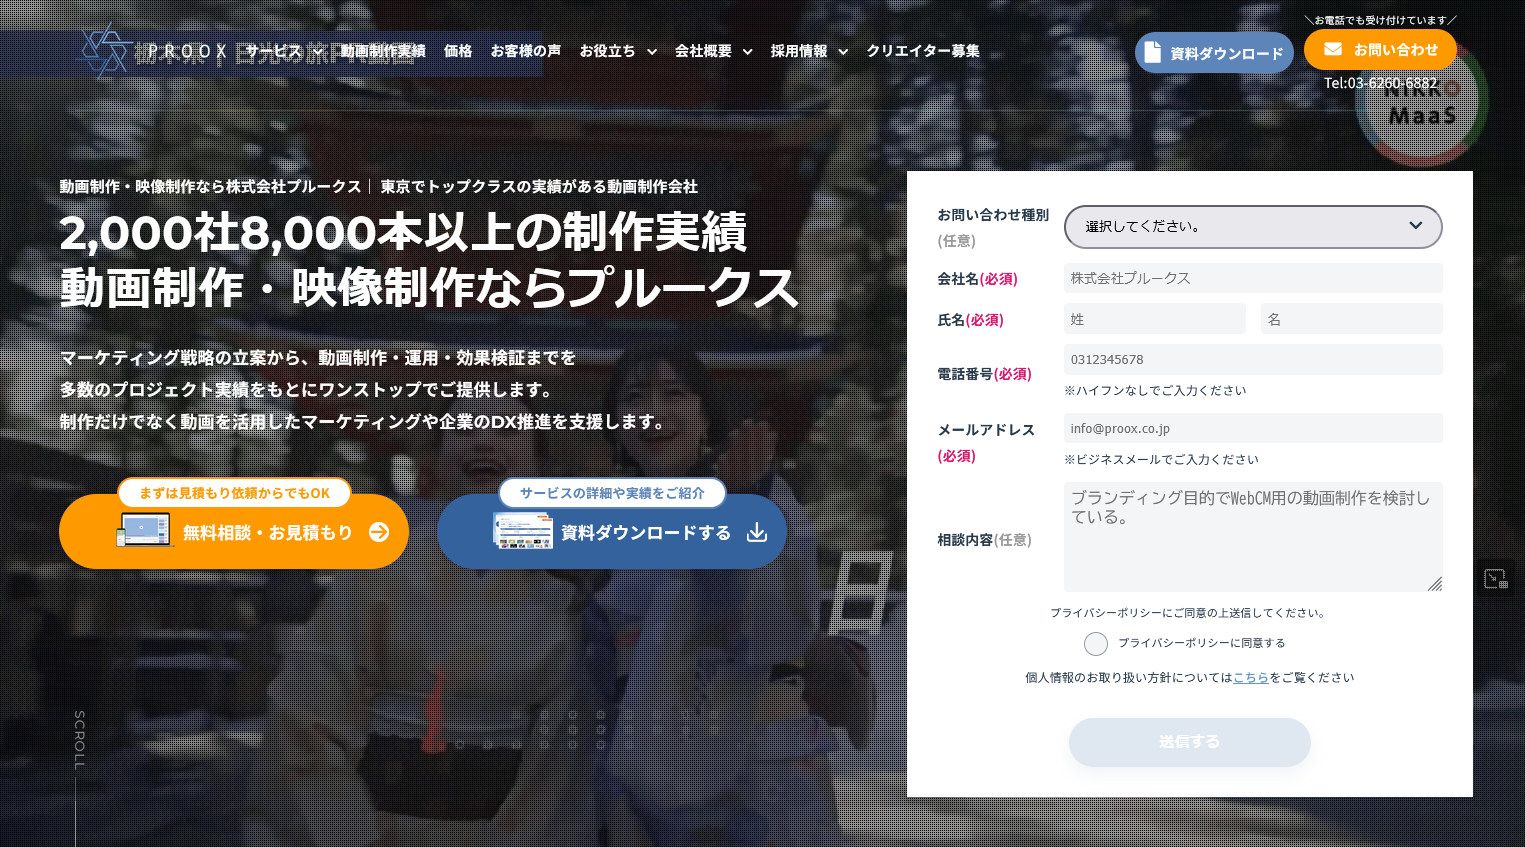Click into the 会社名 input field
Screen dimensions: 1525x847
coord(1252,278)
